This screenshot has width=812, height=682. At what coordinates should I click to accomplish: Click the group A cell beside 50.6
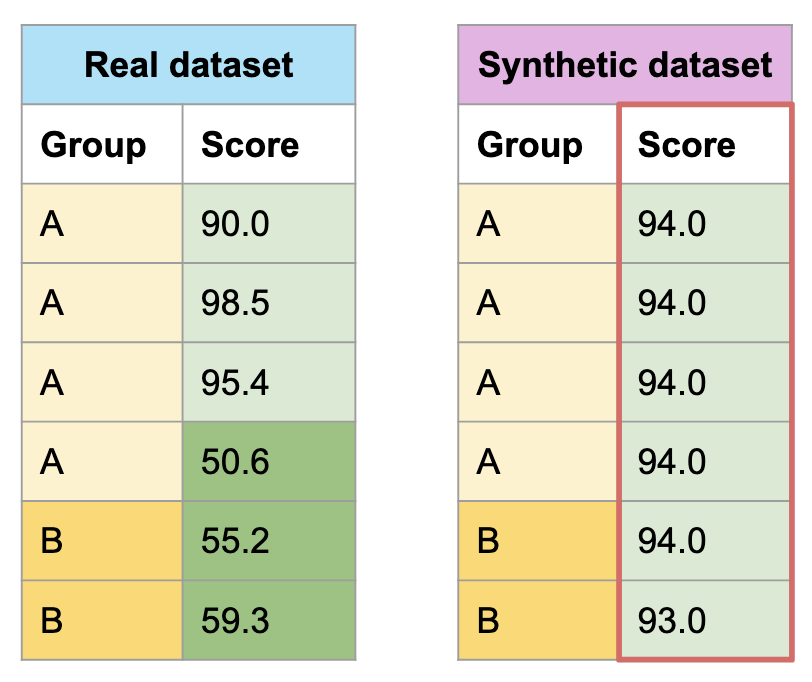(102, 461)
